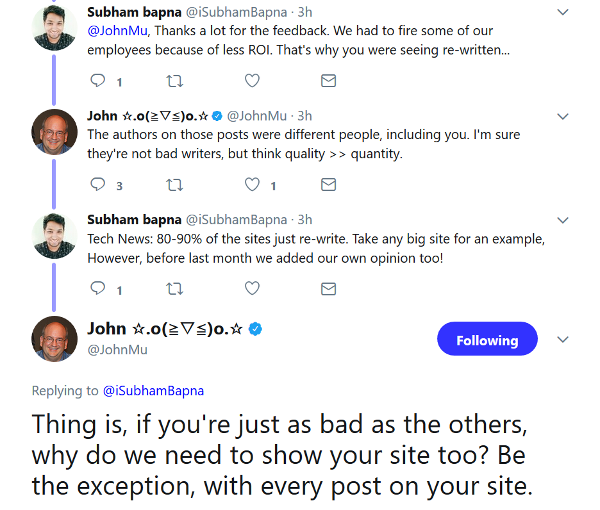600x510 pixels.
Task: Share John's quality tweet by direct message
Action: point(328,185)
